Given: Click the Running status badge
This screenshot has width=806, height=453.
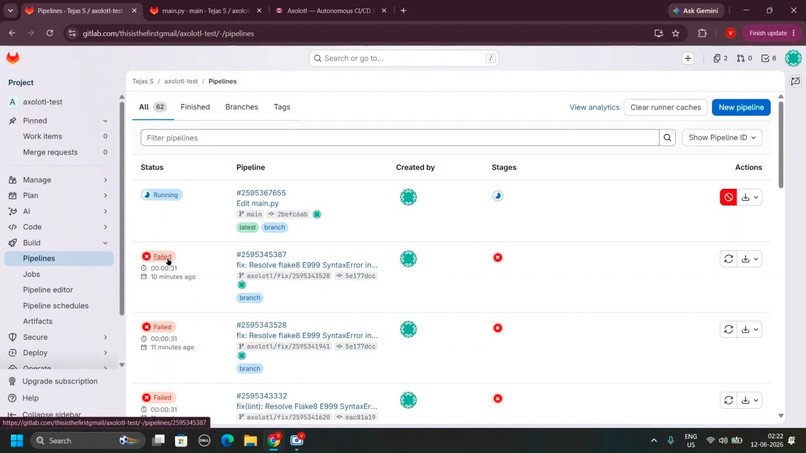Looking at the screenshot, I should tap(161, 195).
